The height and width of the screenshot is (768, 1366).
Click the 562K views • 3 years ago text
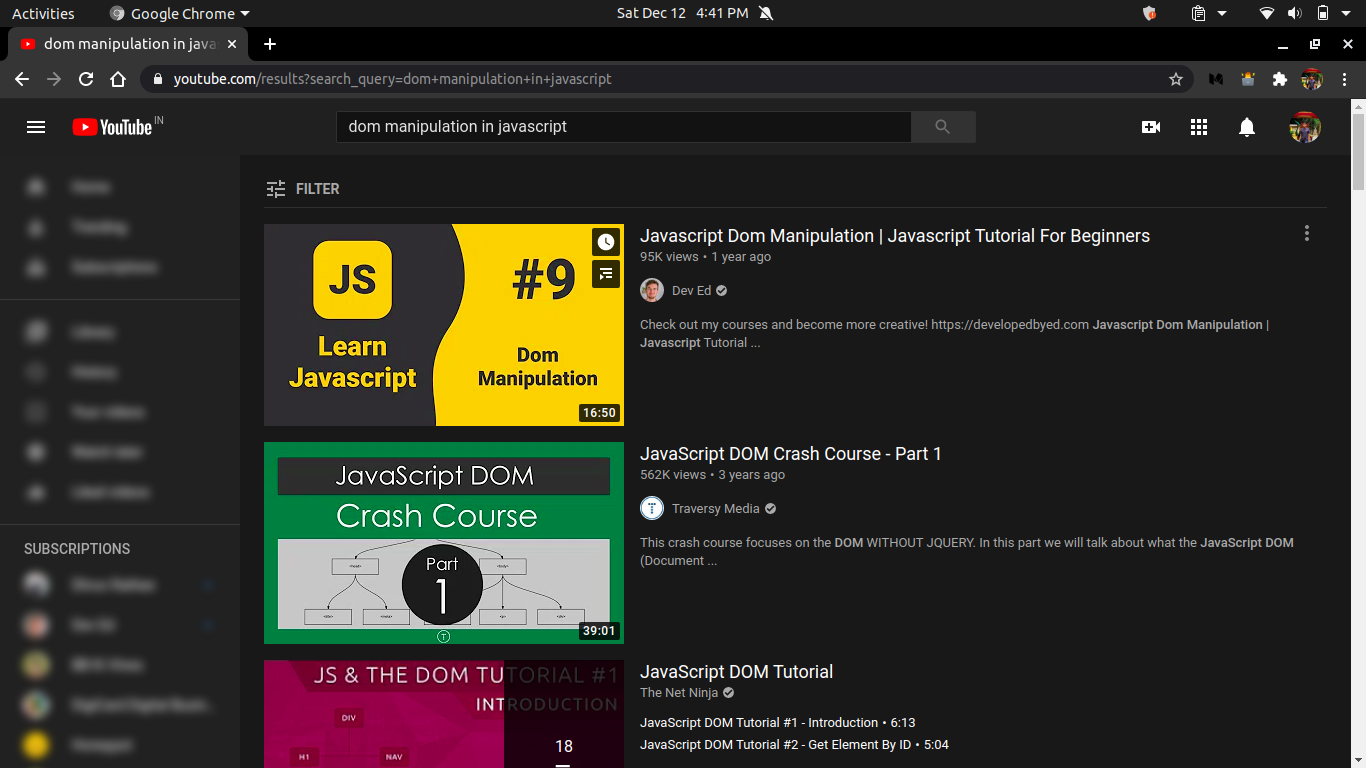pyautogui.click(x=712, y=475)
